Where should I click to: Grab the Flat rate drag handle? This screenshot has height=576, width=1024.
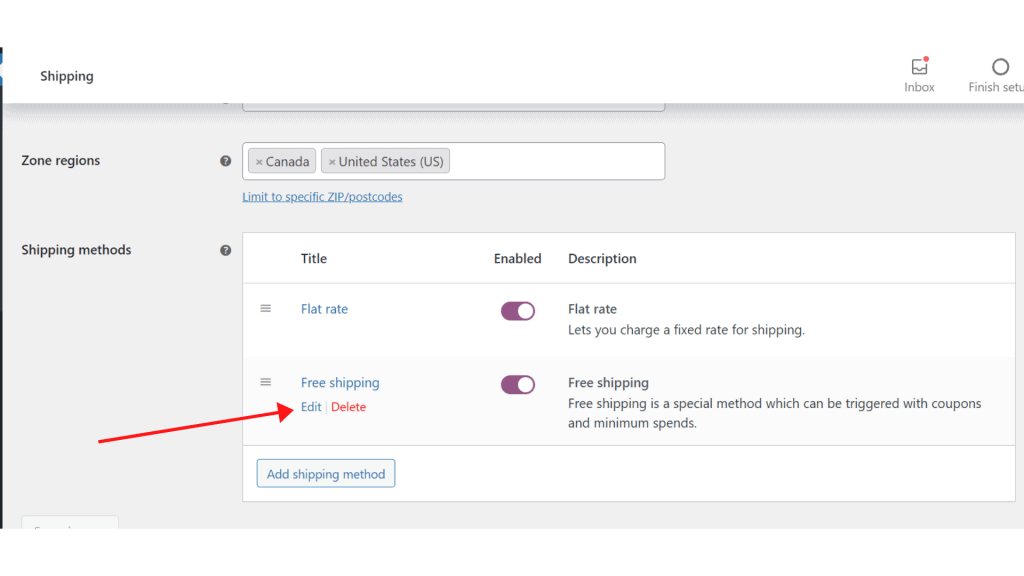pyautogui.click(x=266, y=309)
